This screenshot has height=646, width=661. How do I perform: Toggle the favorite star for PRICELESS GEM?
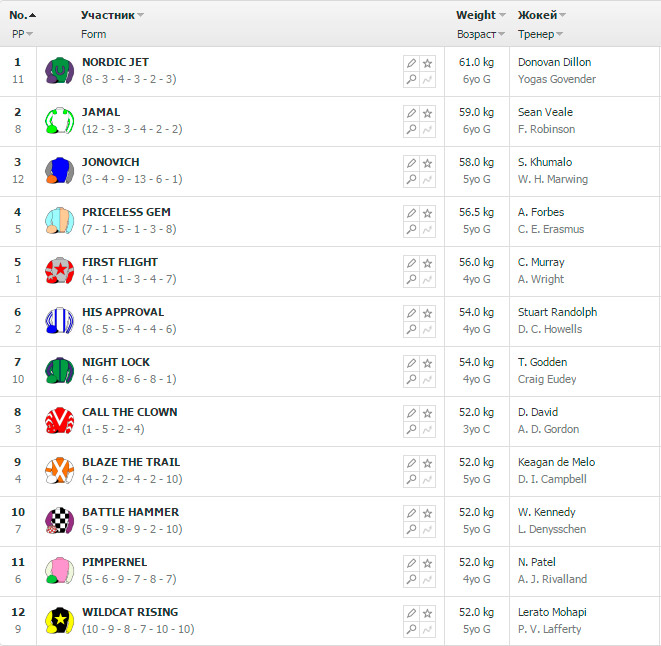point(428,213)
